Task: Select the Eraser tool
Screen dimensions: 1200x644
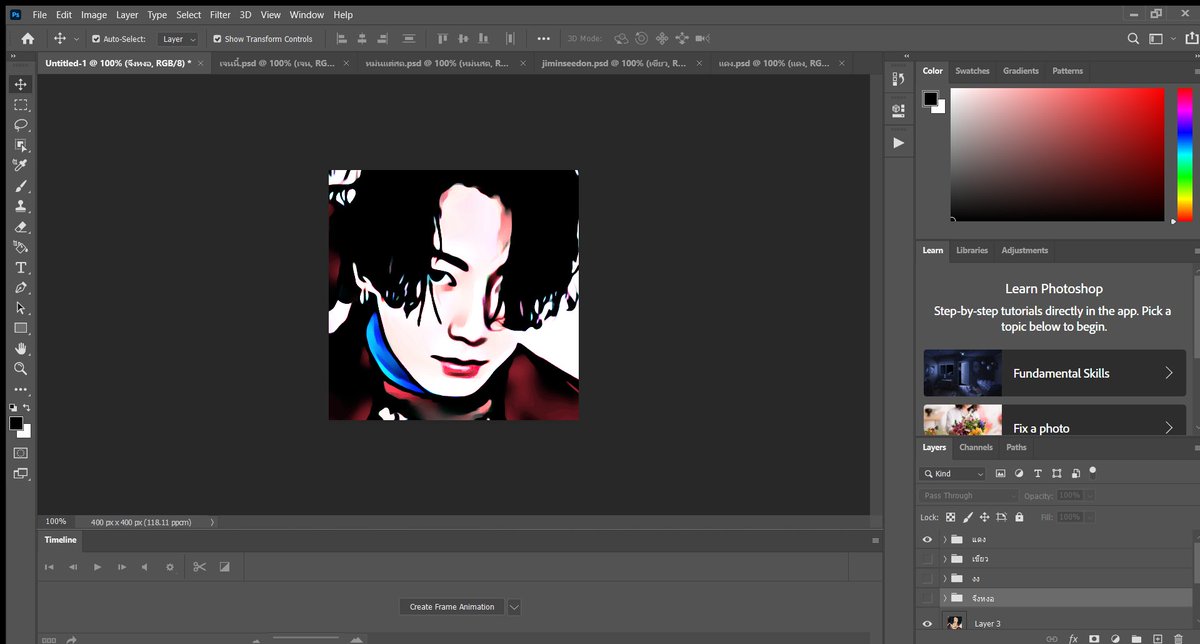Action: click(20, 227)
